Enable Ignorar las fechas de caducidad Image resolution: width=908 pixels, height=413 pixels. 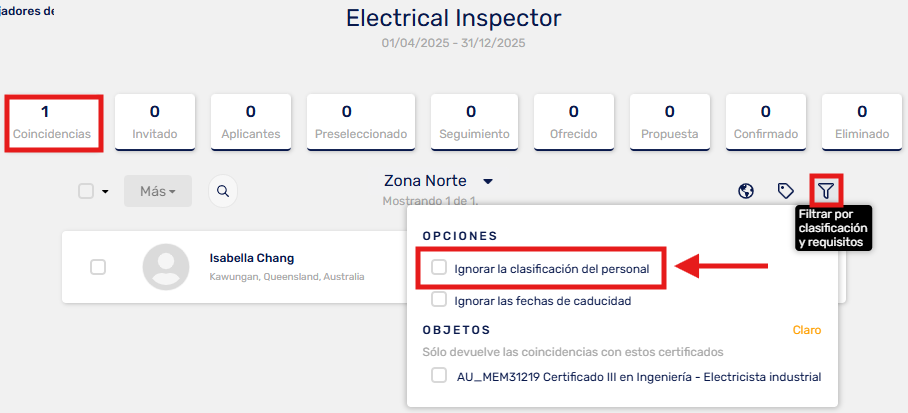(x=440, y=300)
